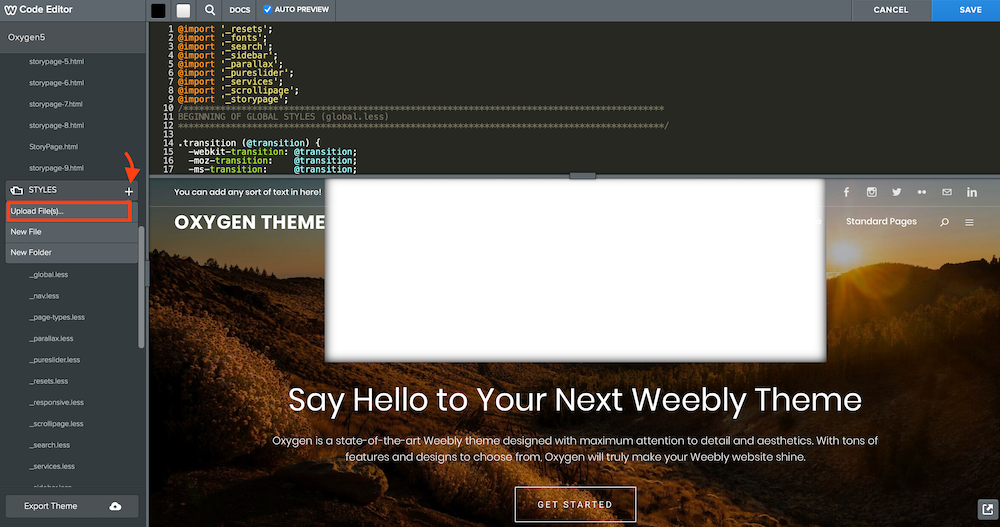Screen dimensions: 1000x527
Task: Open the DOCS reference
Action: click(x=240, y=10)
